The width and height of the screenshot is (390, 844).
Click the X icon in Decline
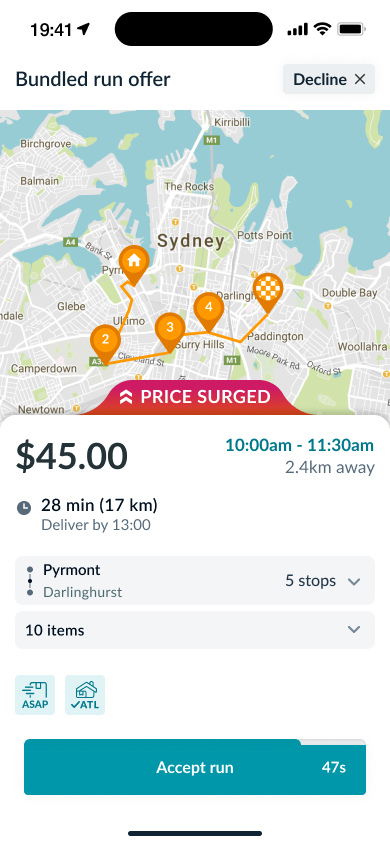360,79
